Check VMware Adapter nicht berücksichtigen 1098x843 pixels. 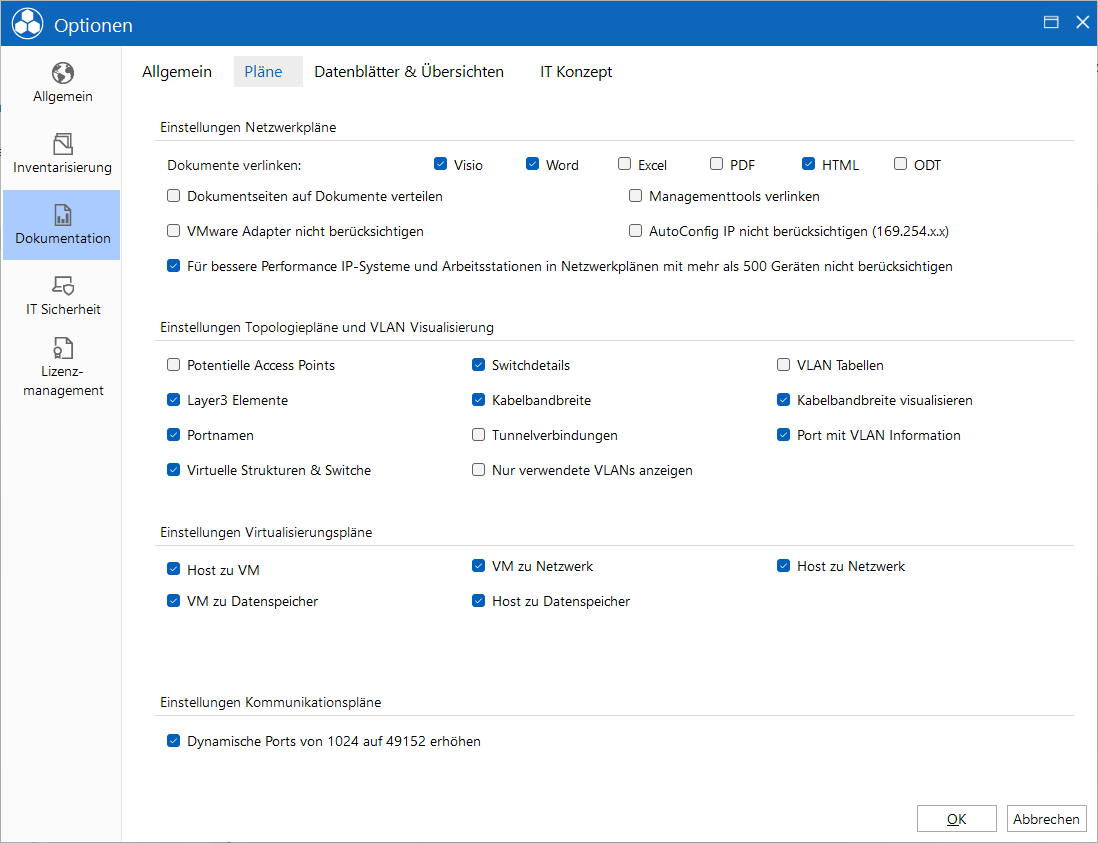[174, 231]
